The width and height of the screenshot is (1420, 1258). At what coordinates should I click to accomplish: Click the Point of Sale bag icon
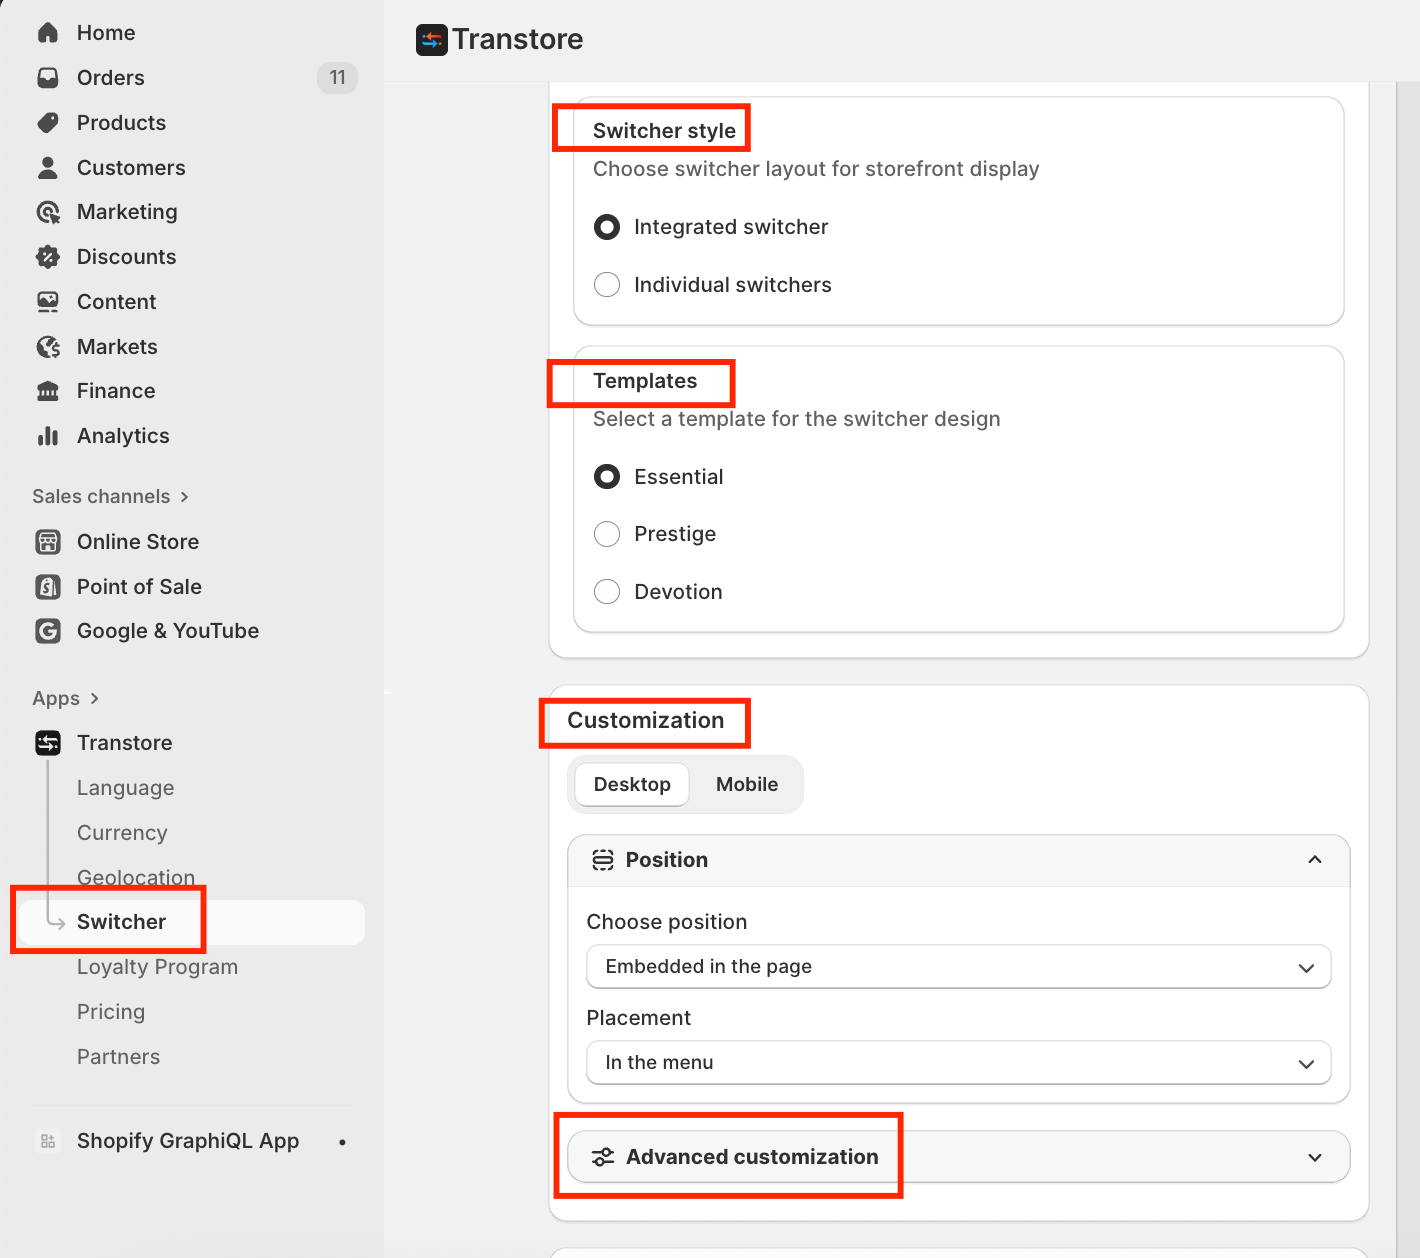48,587
